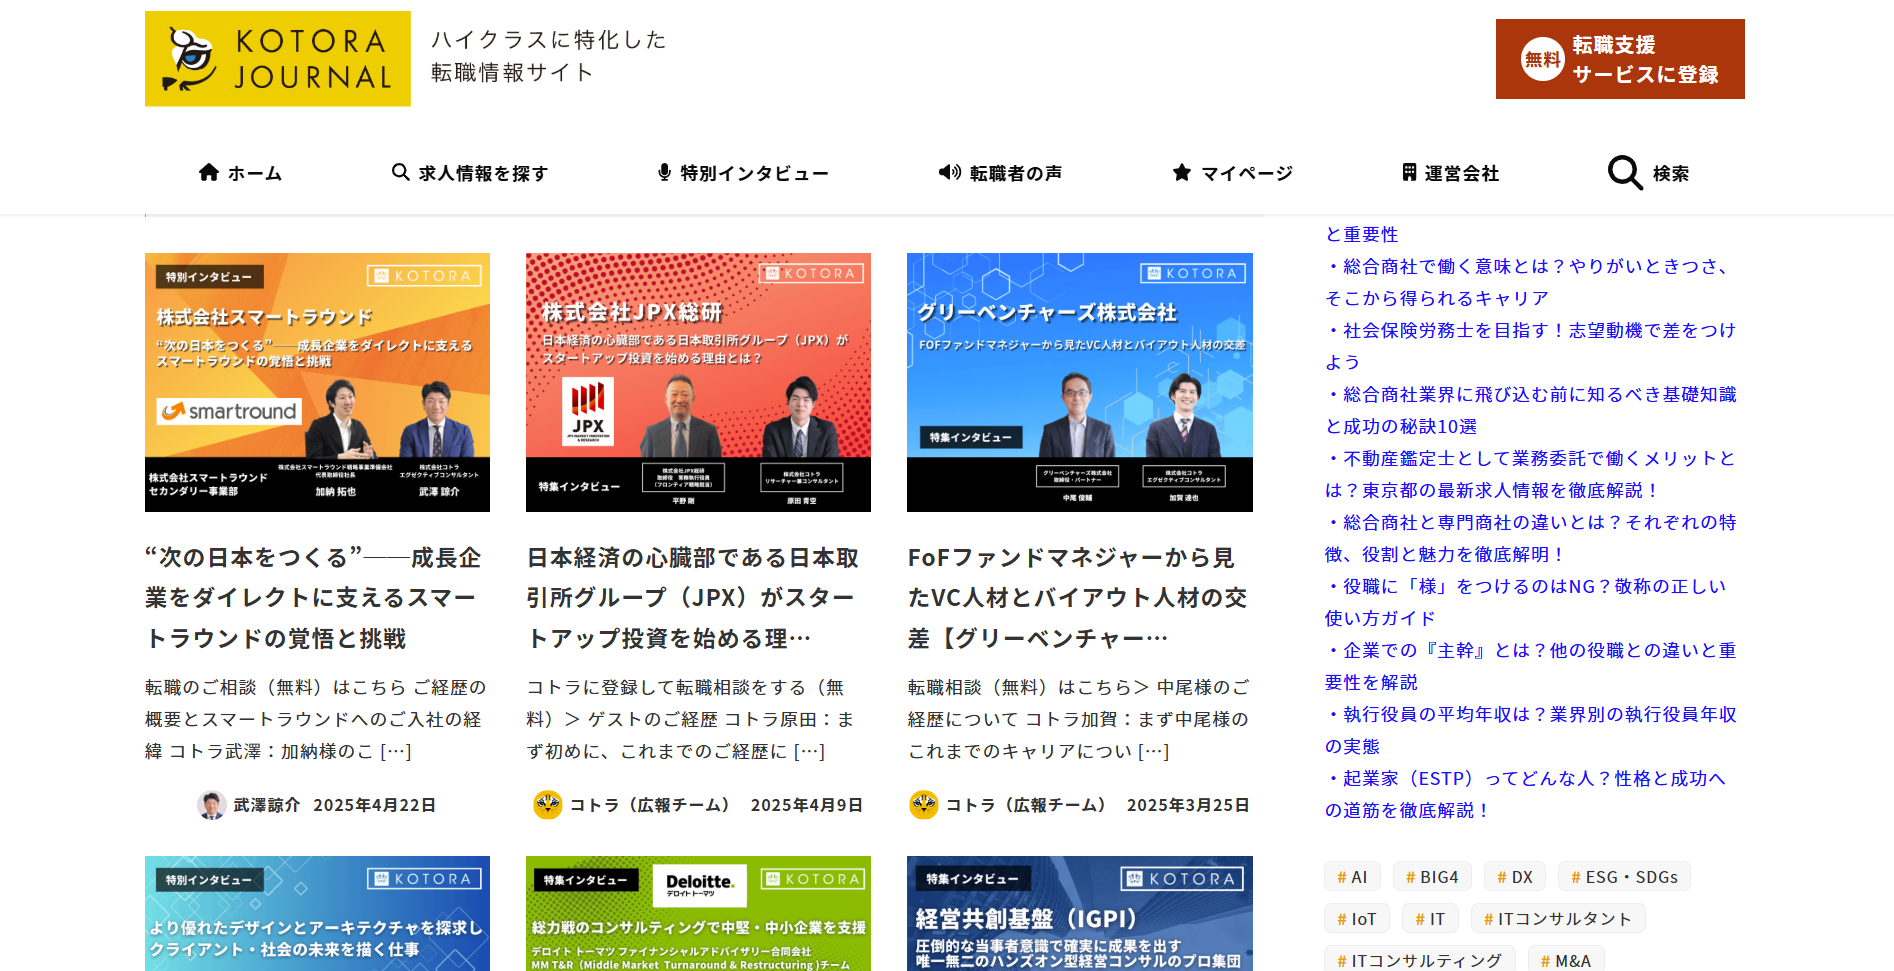Select the # BIG4 tag

[x=1432, y=877]
